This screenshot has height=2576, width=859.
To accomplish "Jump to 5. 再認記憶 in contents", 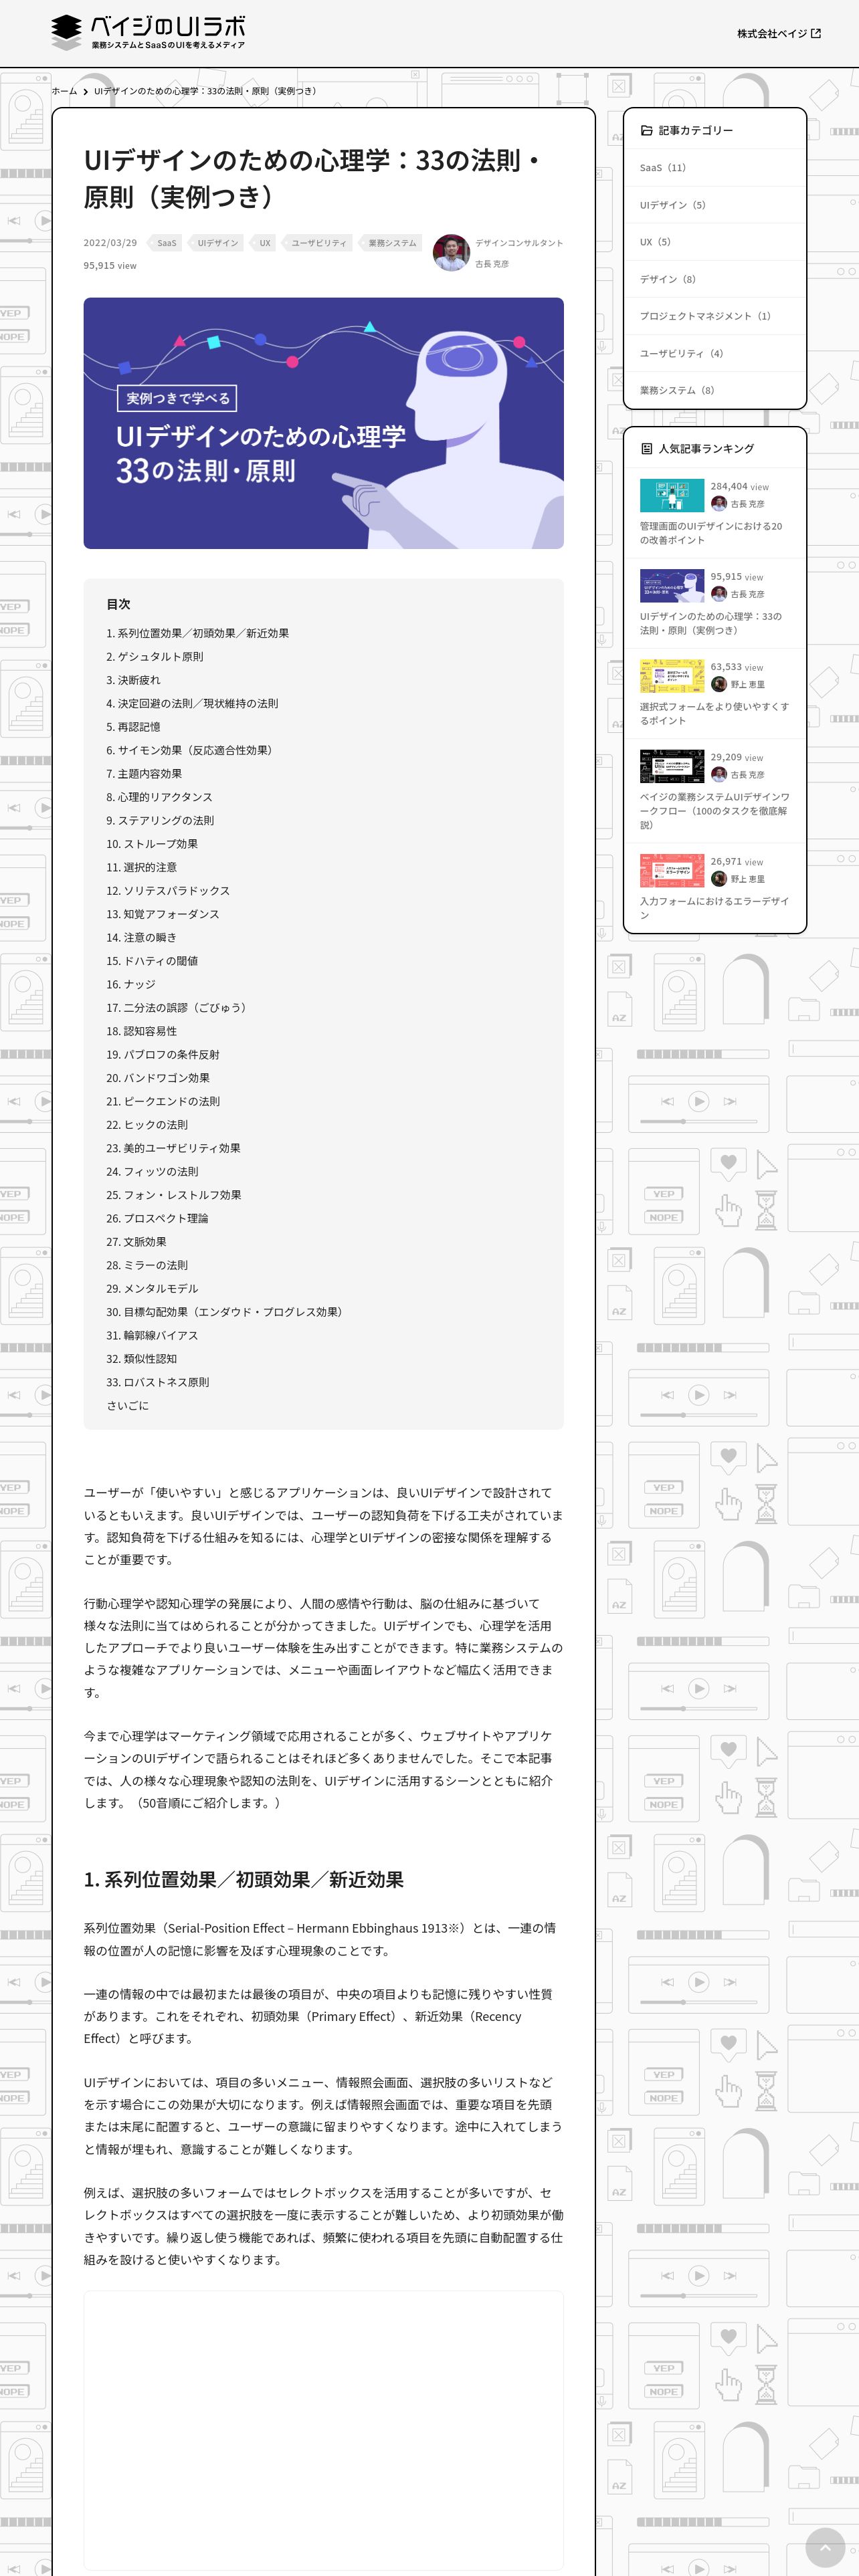I will (x=133, y=727).
